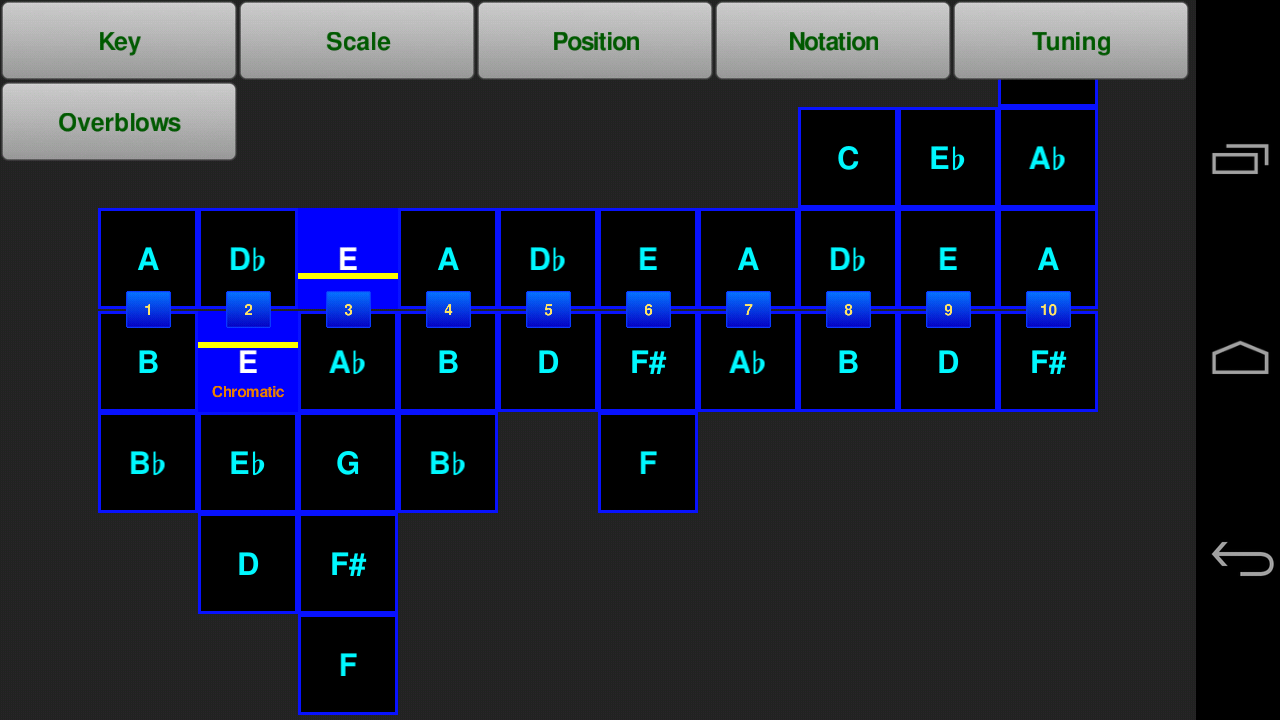1280x720 pixels.
Task: Tap the bottom-most F note cell
Action: click(348, 665)
